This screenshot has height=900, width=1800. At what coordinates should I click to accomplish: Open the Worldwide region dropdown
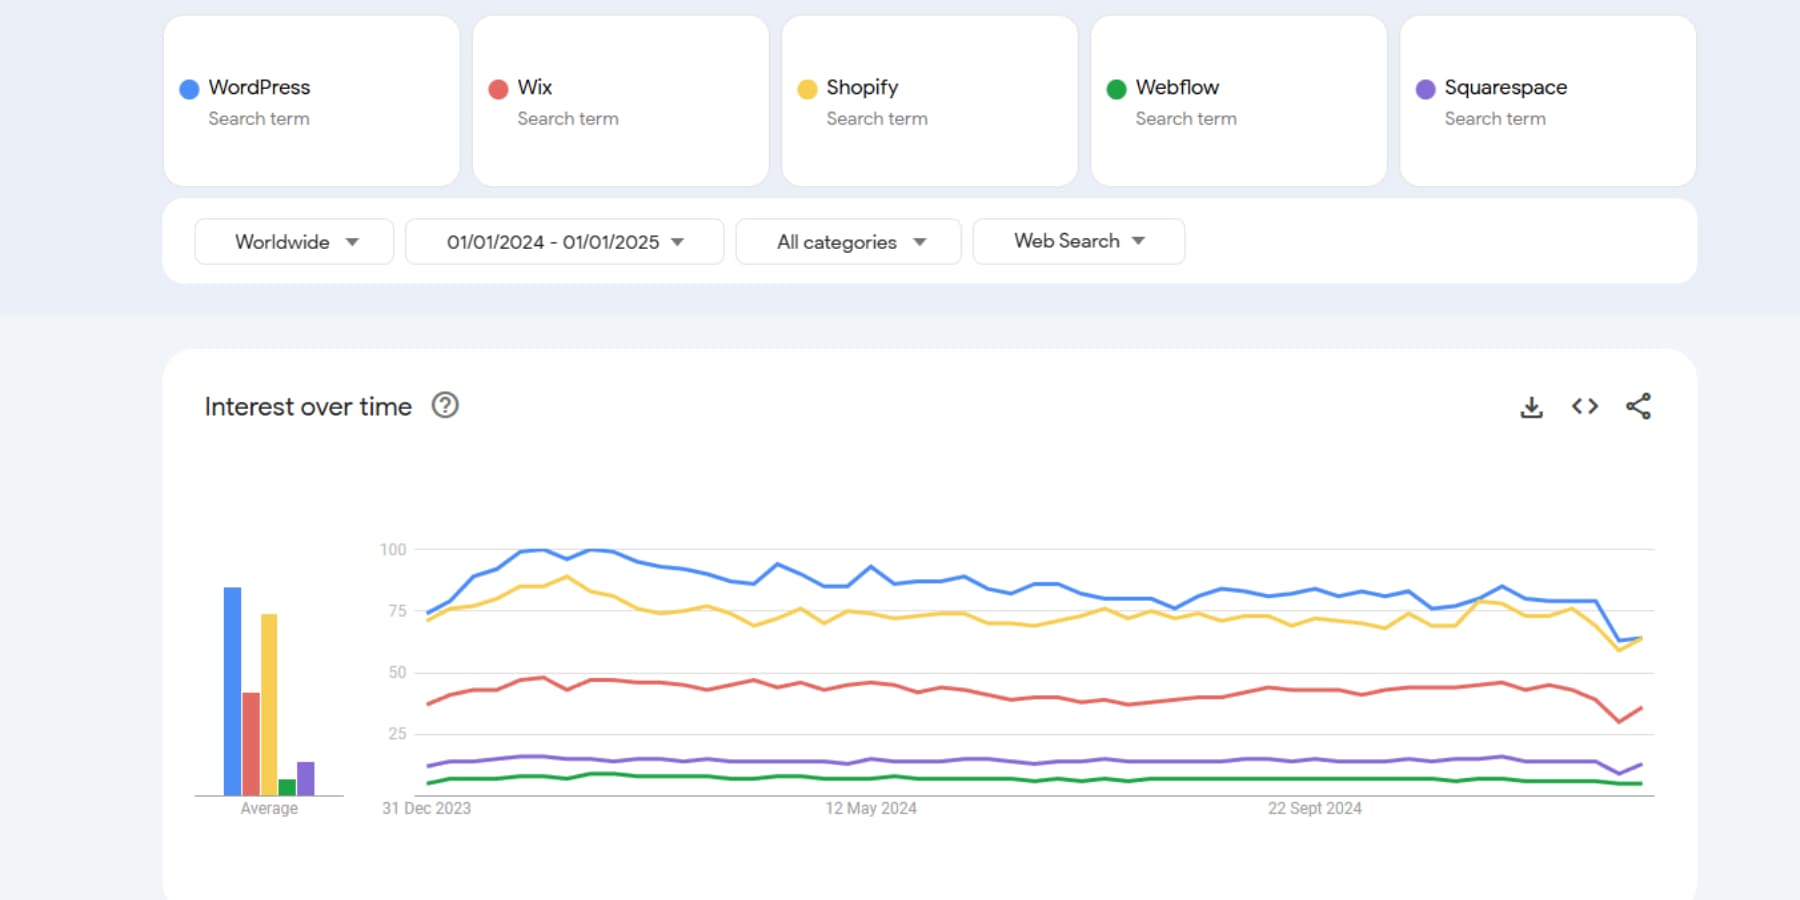point(293,241)
